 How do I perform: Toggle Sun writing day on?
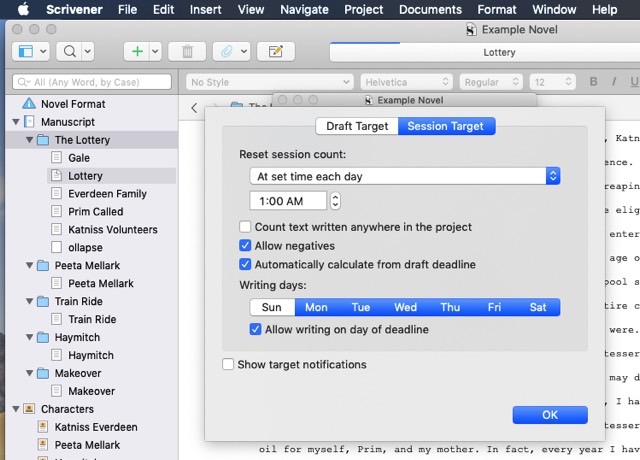pos(272,307)
